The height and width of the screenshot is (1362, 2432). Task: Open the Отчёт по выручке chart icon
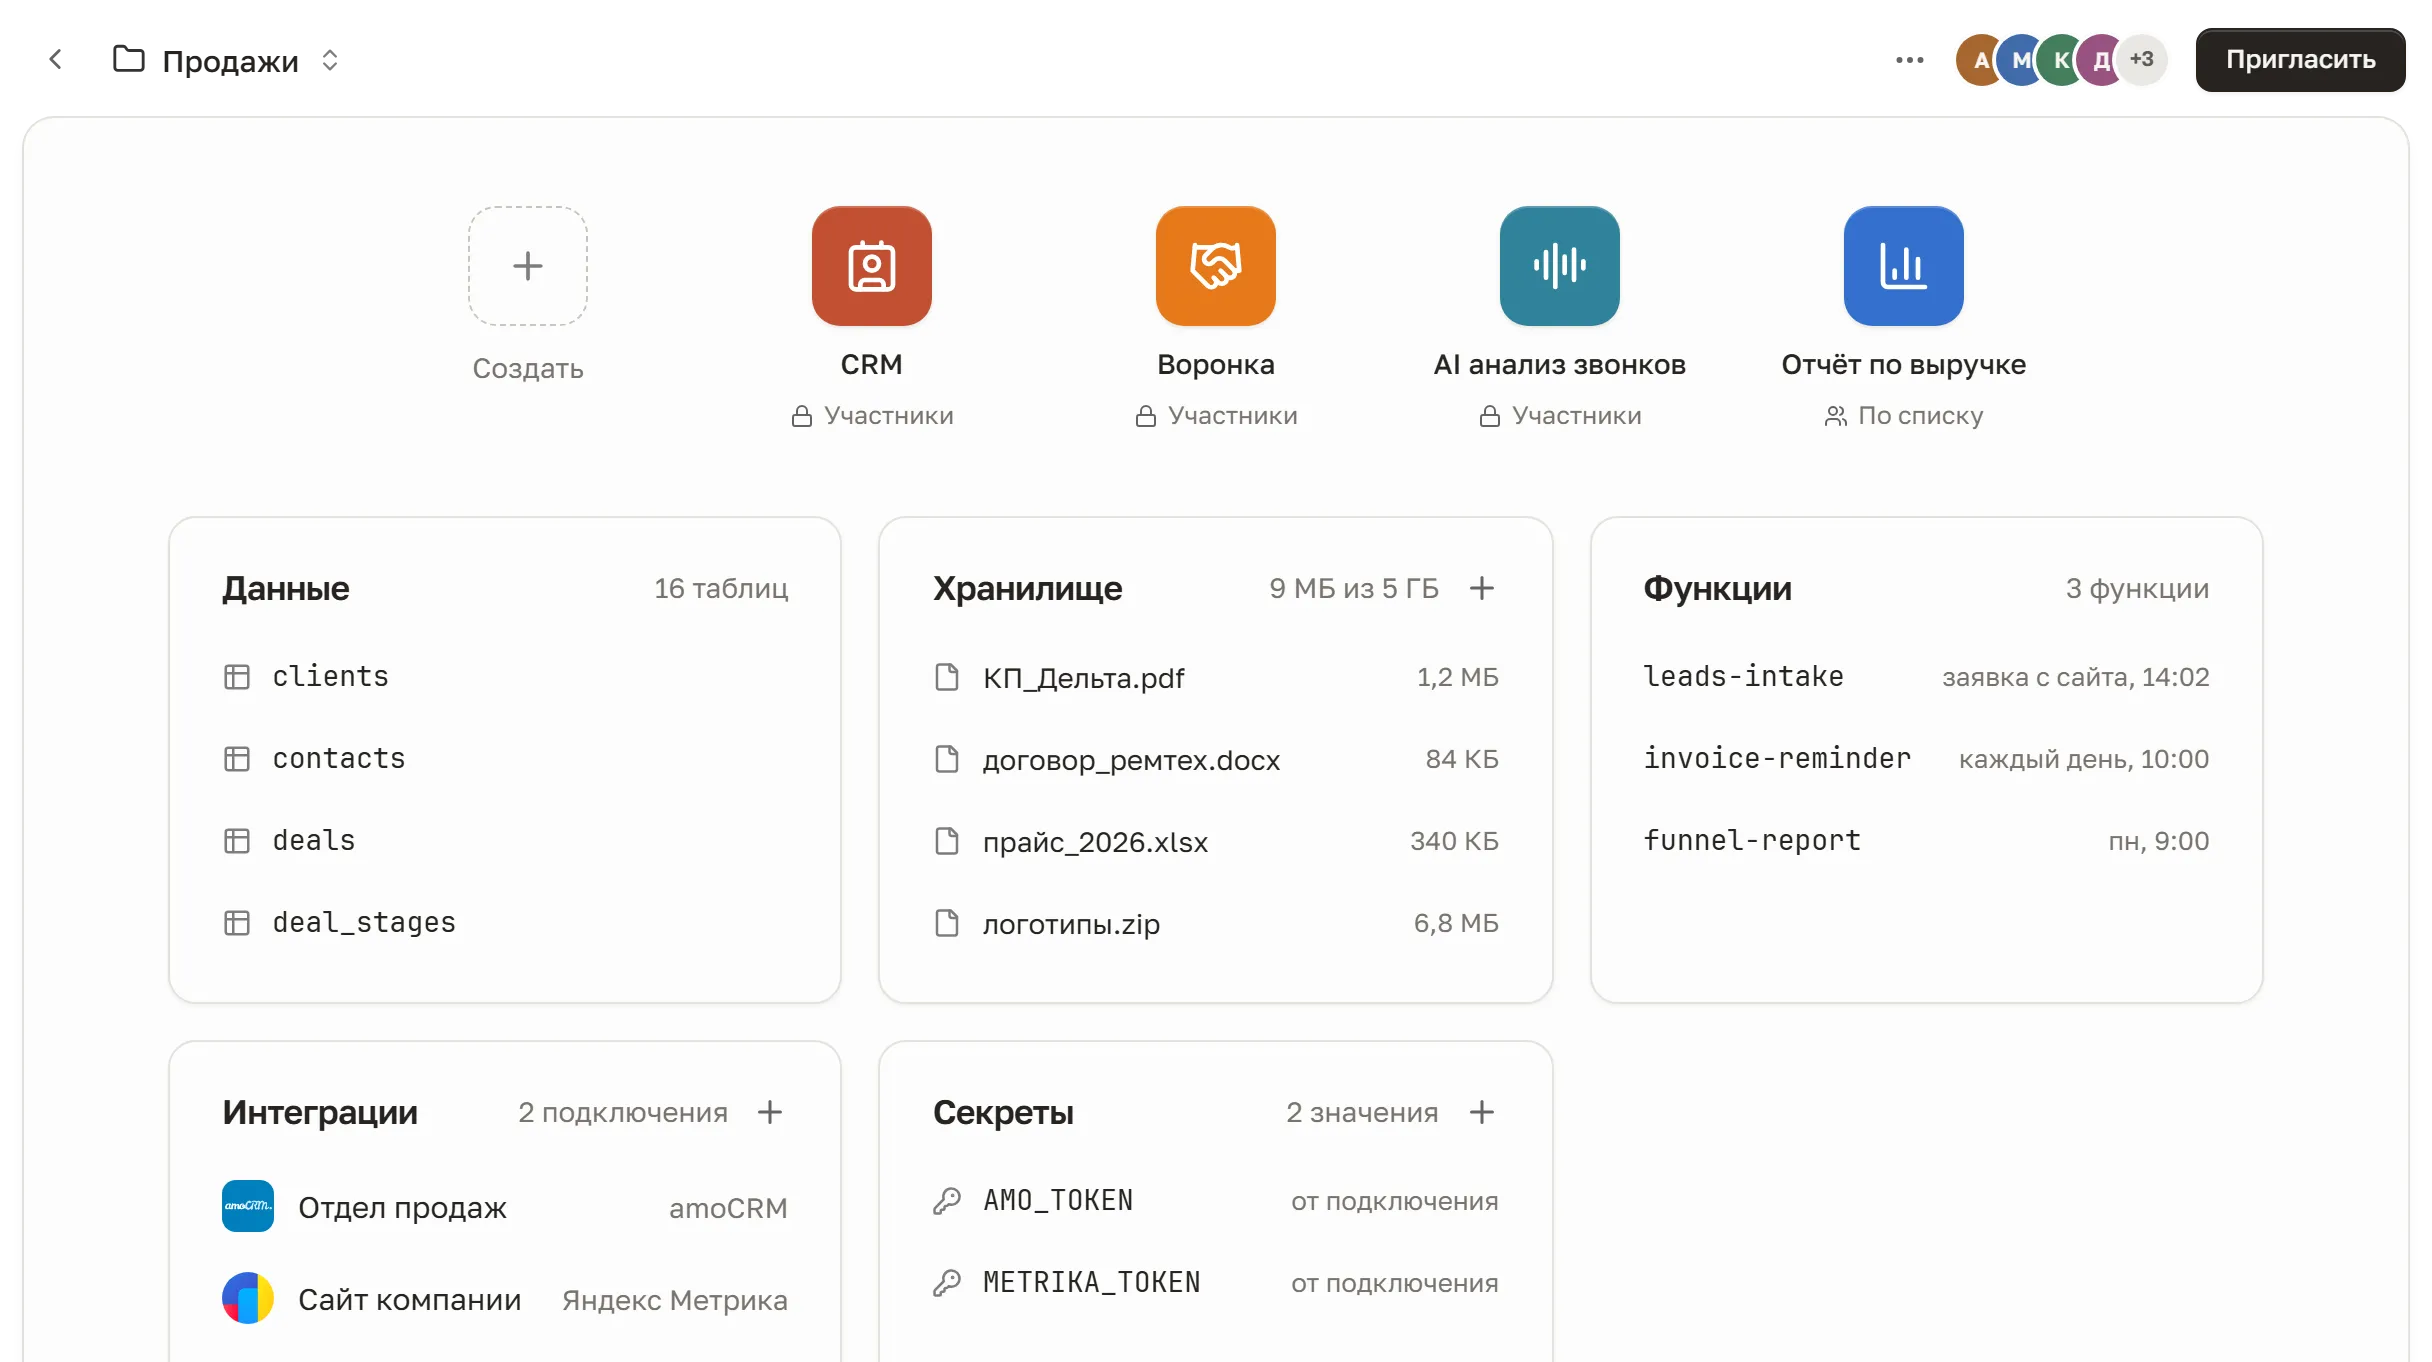(1903, 266)
